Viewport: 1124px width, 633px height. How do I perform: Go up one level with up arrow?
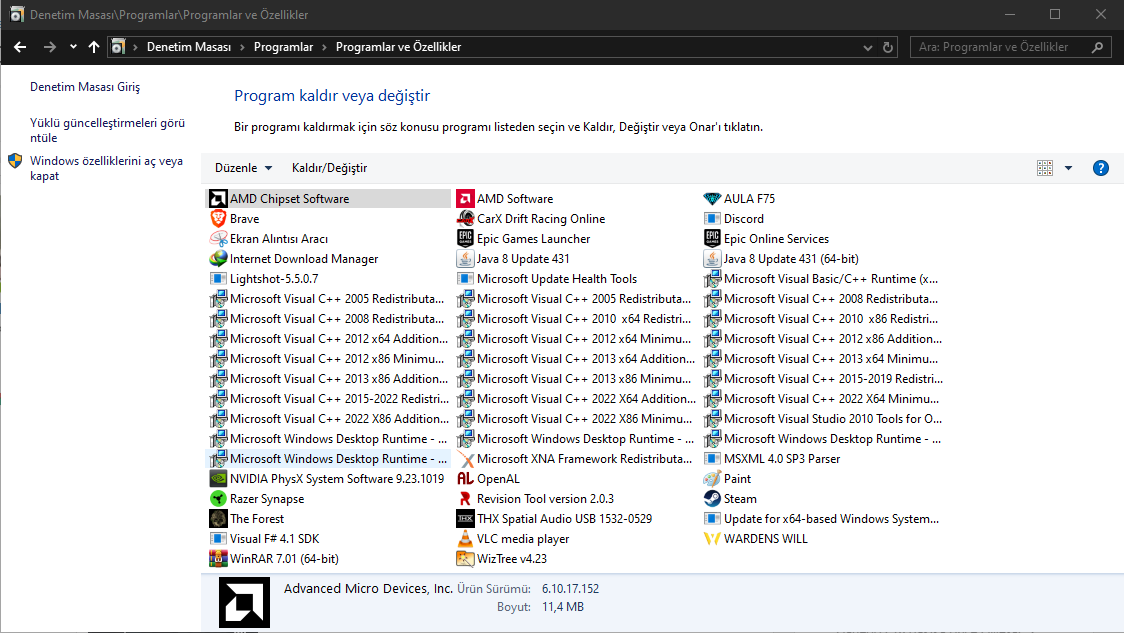94,47
